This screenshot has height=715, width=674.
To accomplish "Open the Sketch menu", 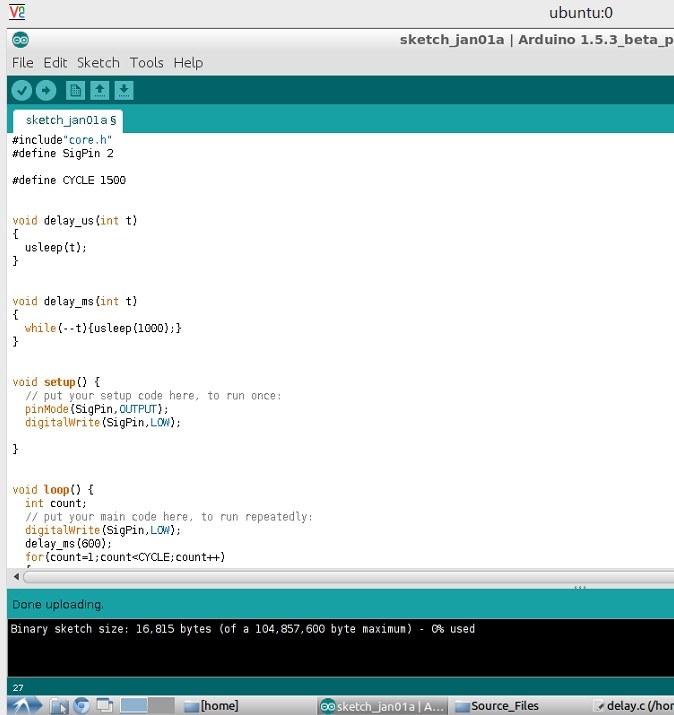I will [98, 62].
